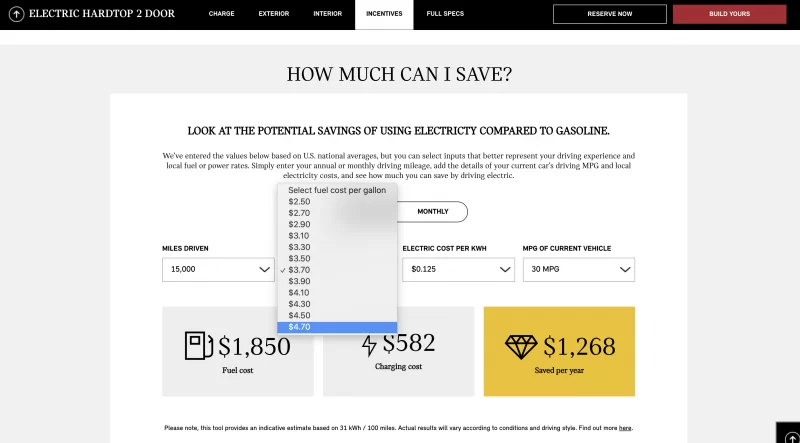Expand the Electric Cost per kWh dropdown

pyautogui.click(x=458, y=270)
